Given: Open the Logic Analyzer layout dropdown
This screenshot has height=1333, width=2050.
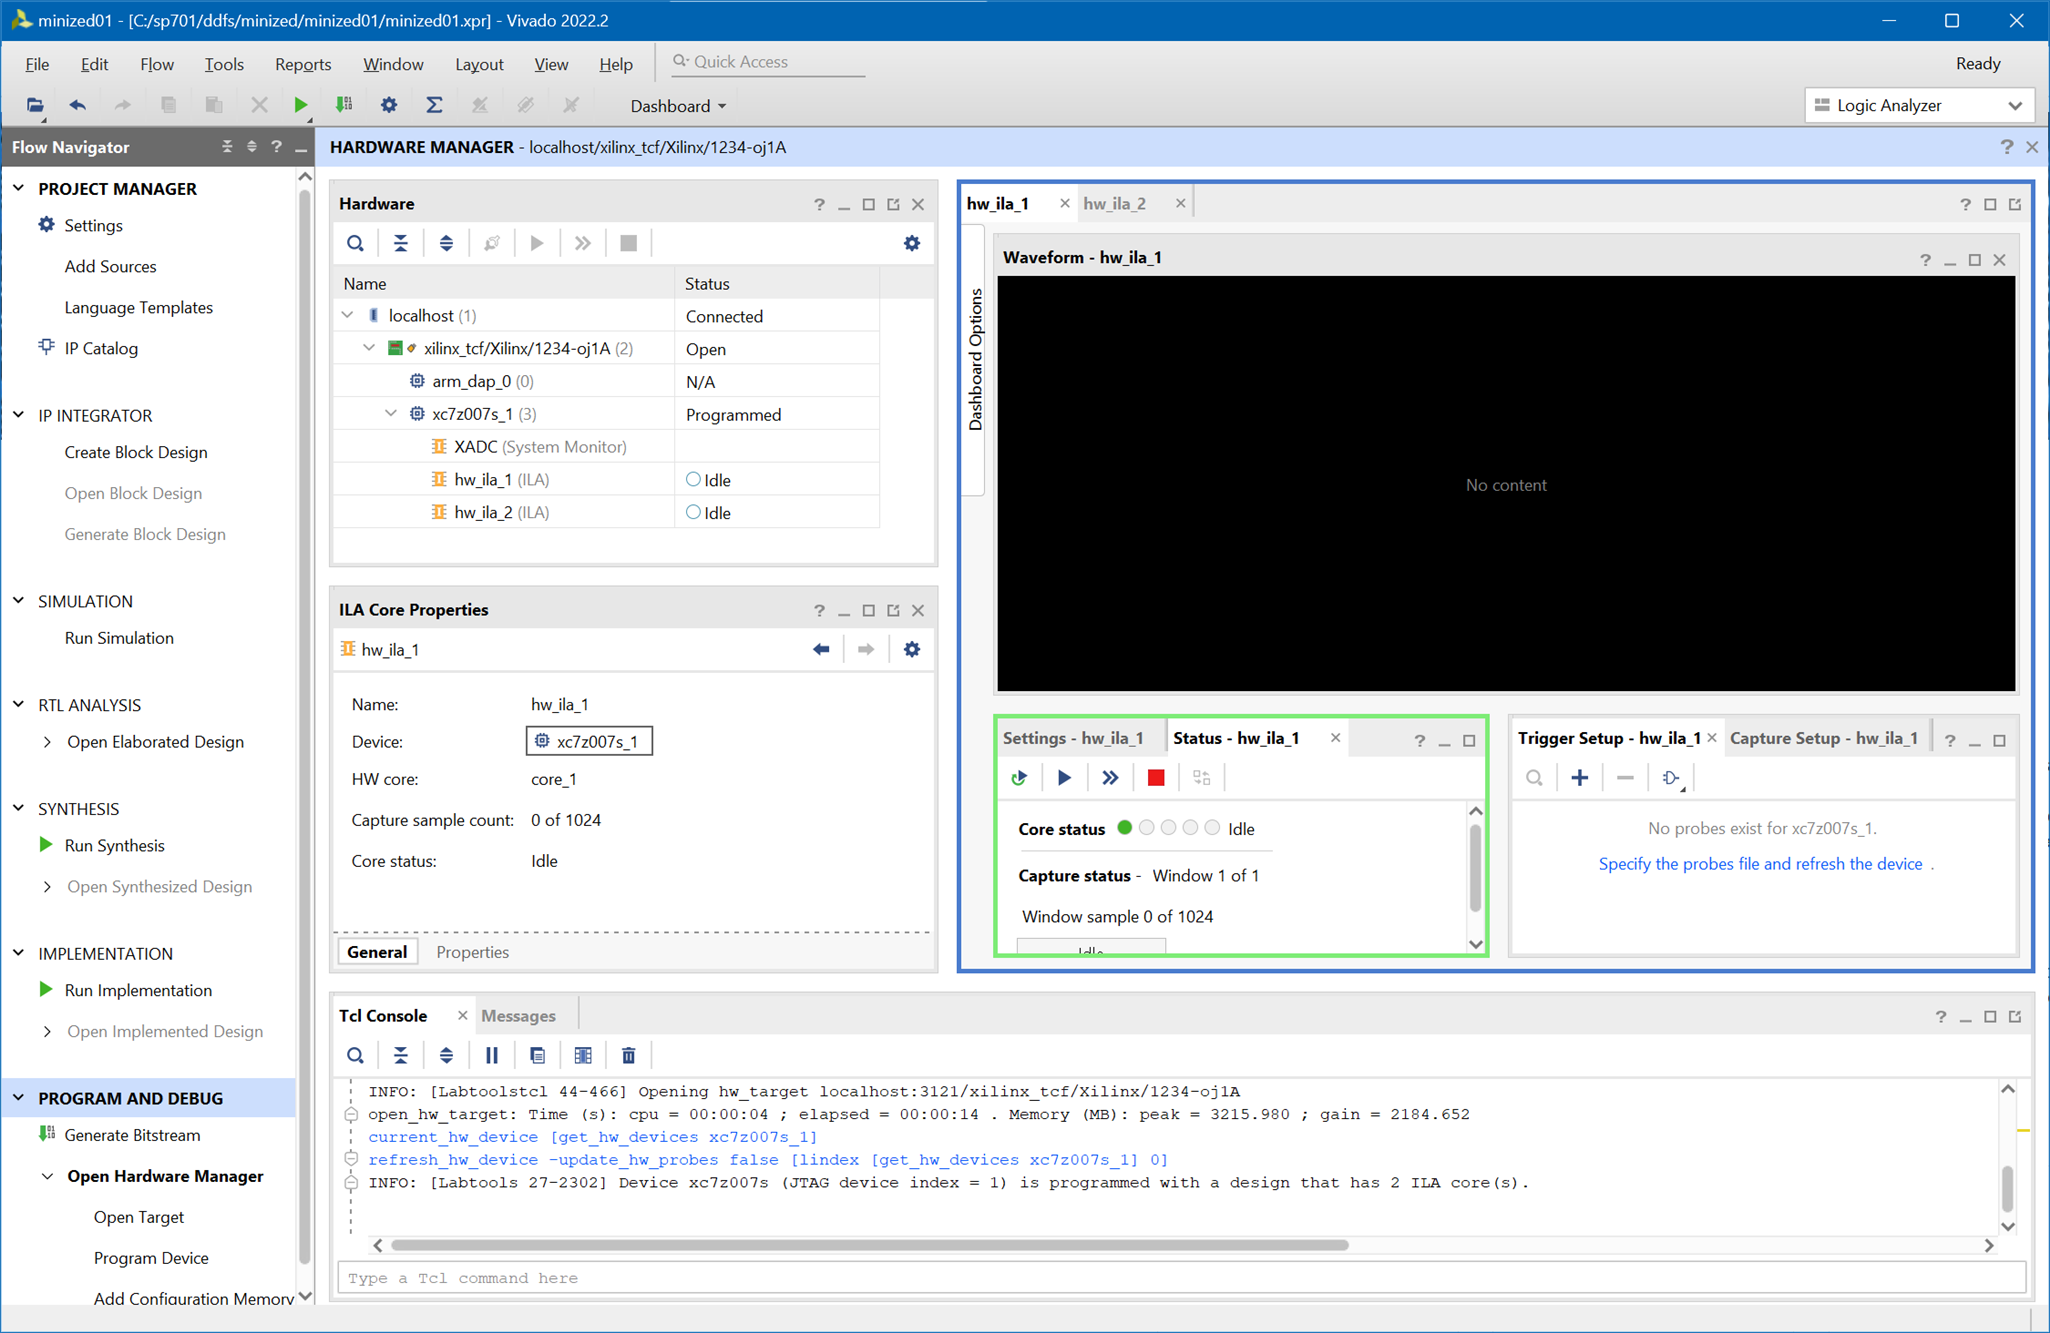Looking at the screenshot, I should [1918, 105].
